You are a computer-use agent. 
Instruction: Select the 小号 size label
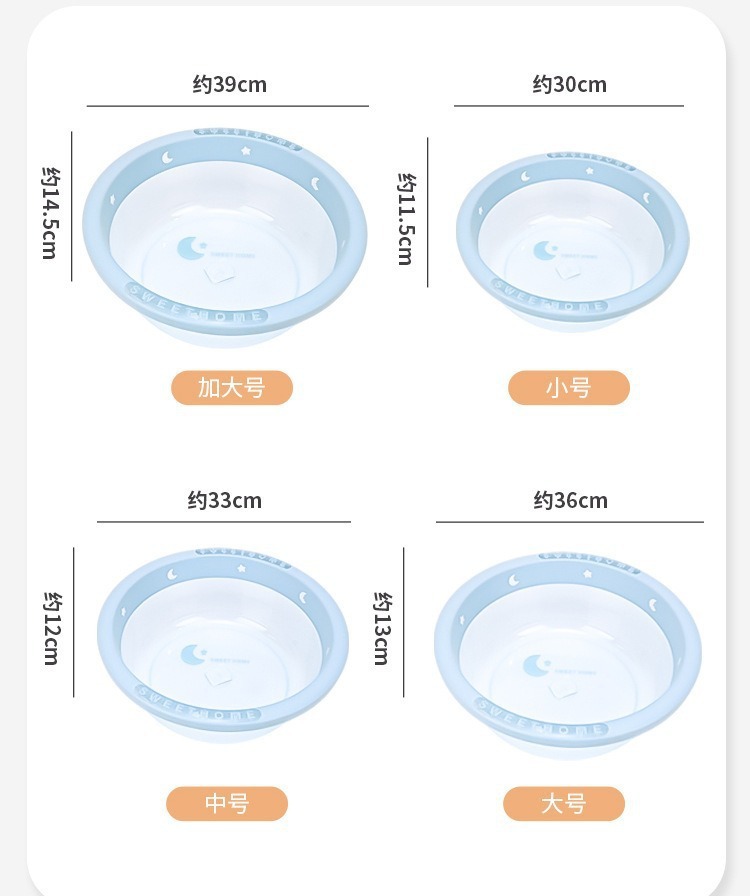(568, 388)
